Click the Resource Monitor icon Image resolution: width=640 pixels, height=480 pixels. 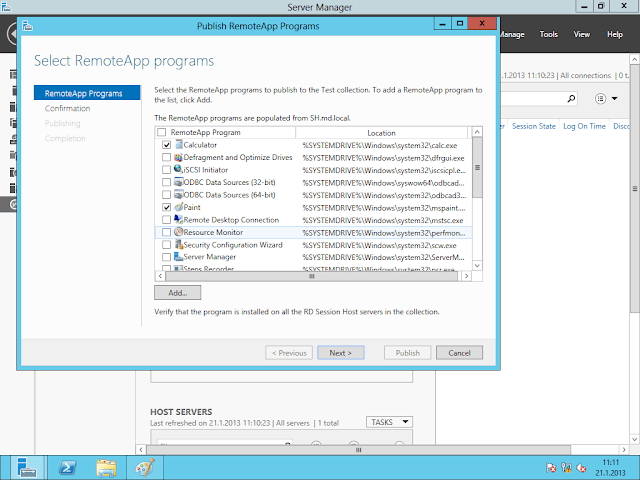[178, 232]
